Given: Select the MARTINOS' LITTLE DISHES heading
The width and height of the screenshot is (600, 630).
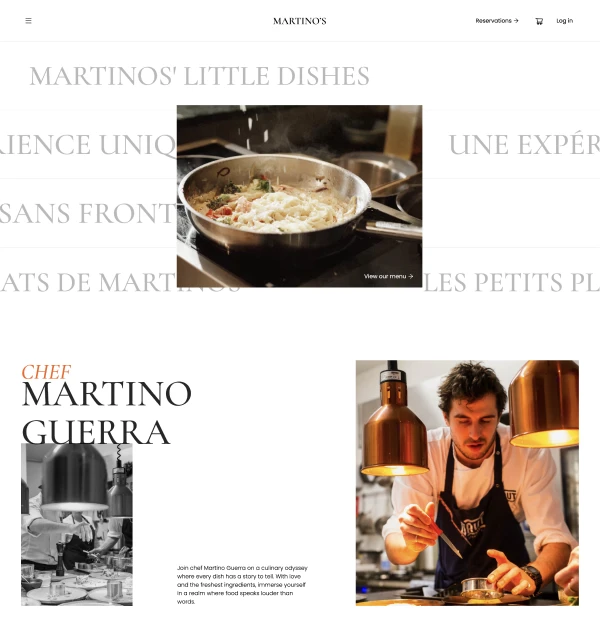Looking at the screenshot, I should click(x=199, y=76).
